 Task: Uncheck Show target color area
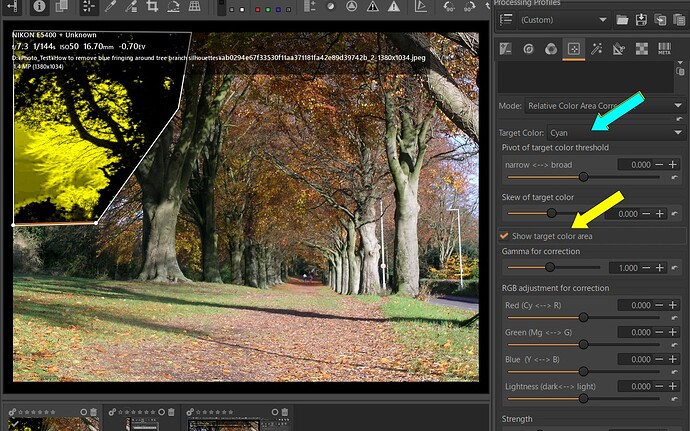504,236
